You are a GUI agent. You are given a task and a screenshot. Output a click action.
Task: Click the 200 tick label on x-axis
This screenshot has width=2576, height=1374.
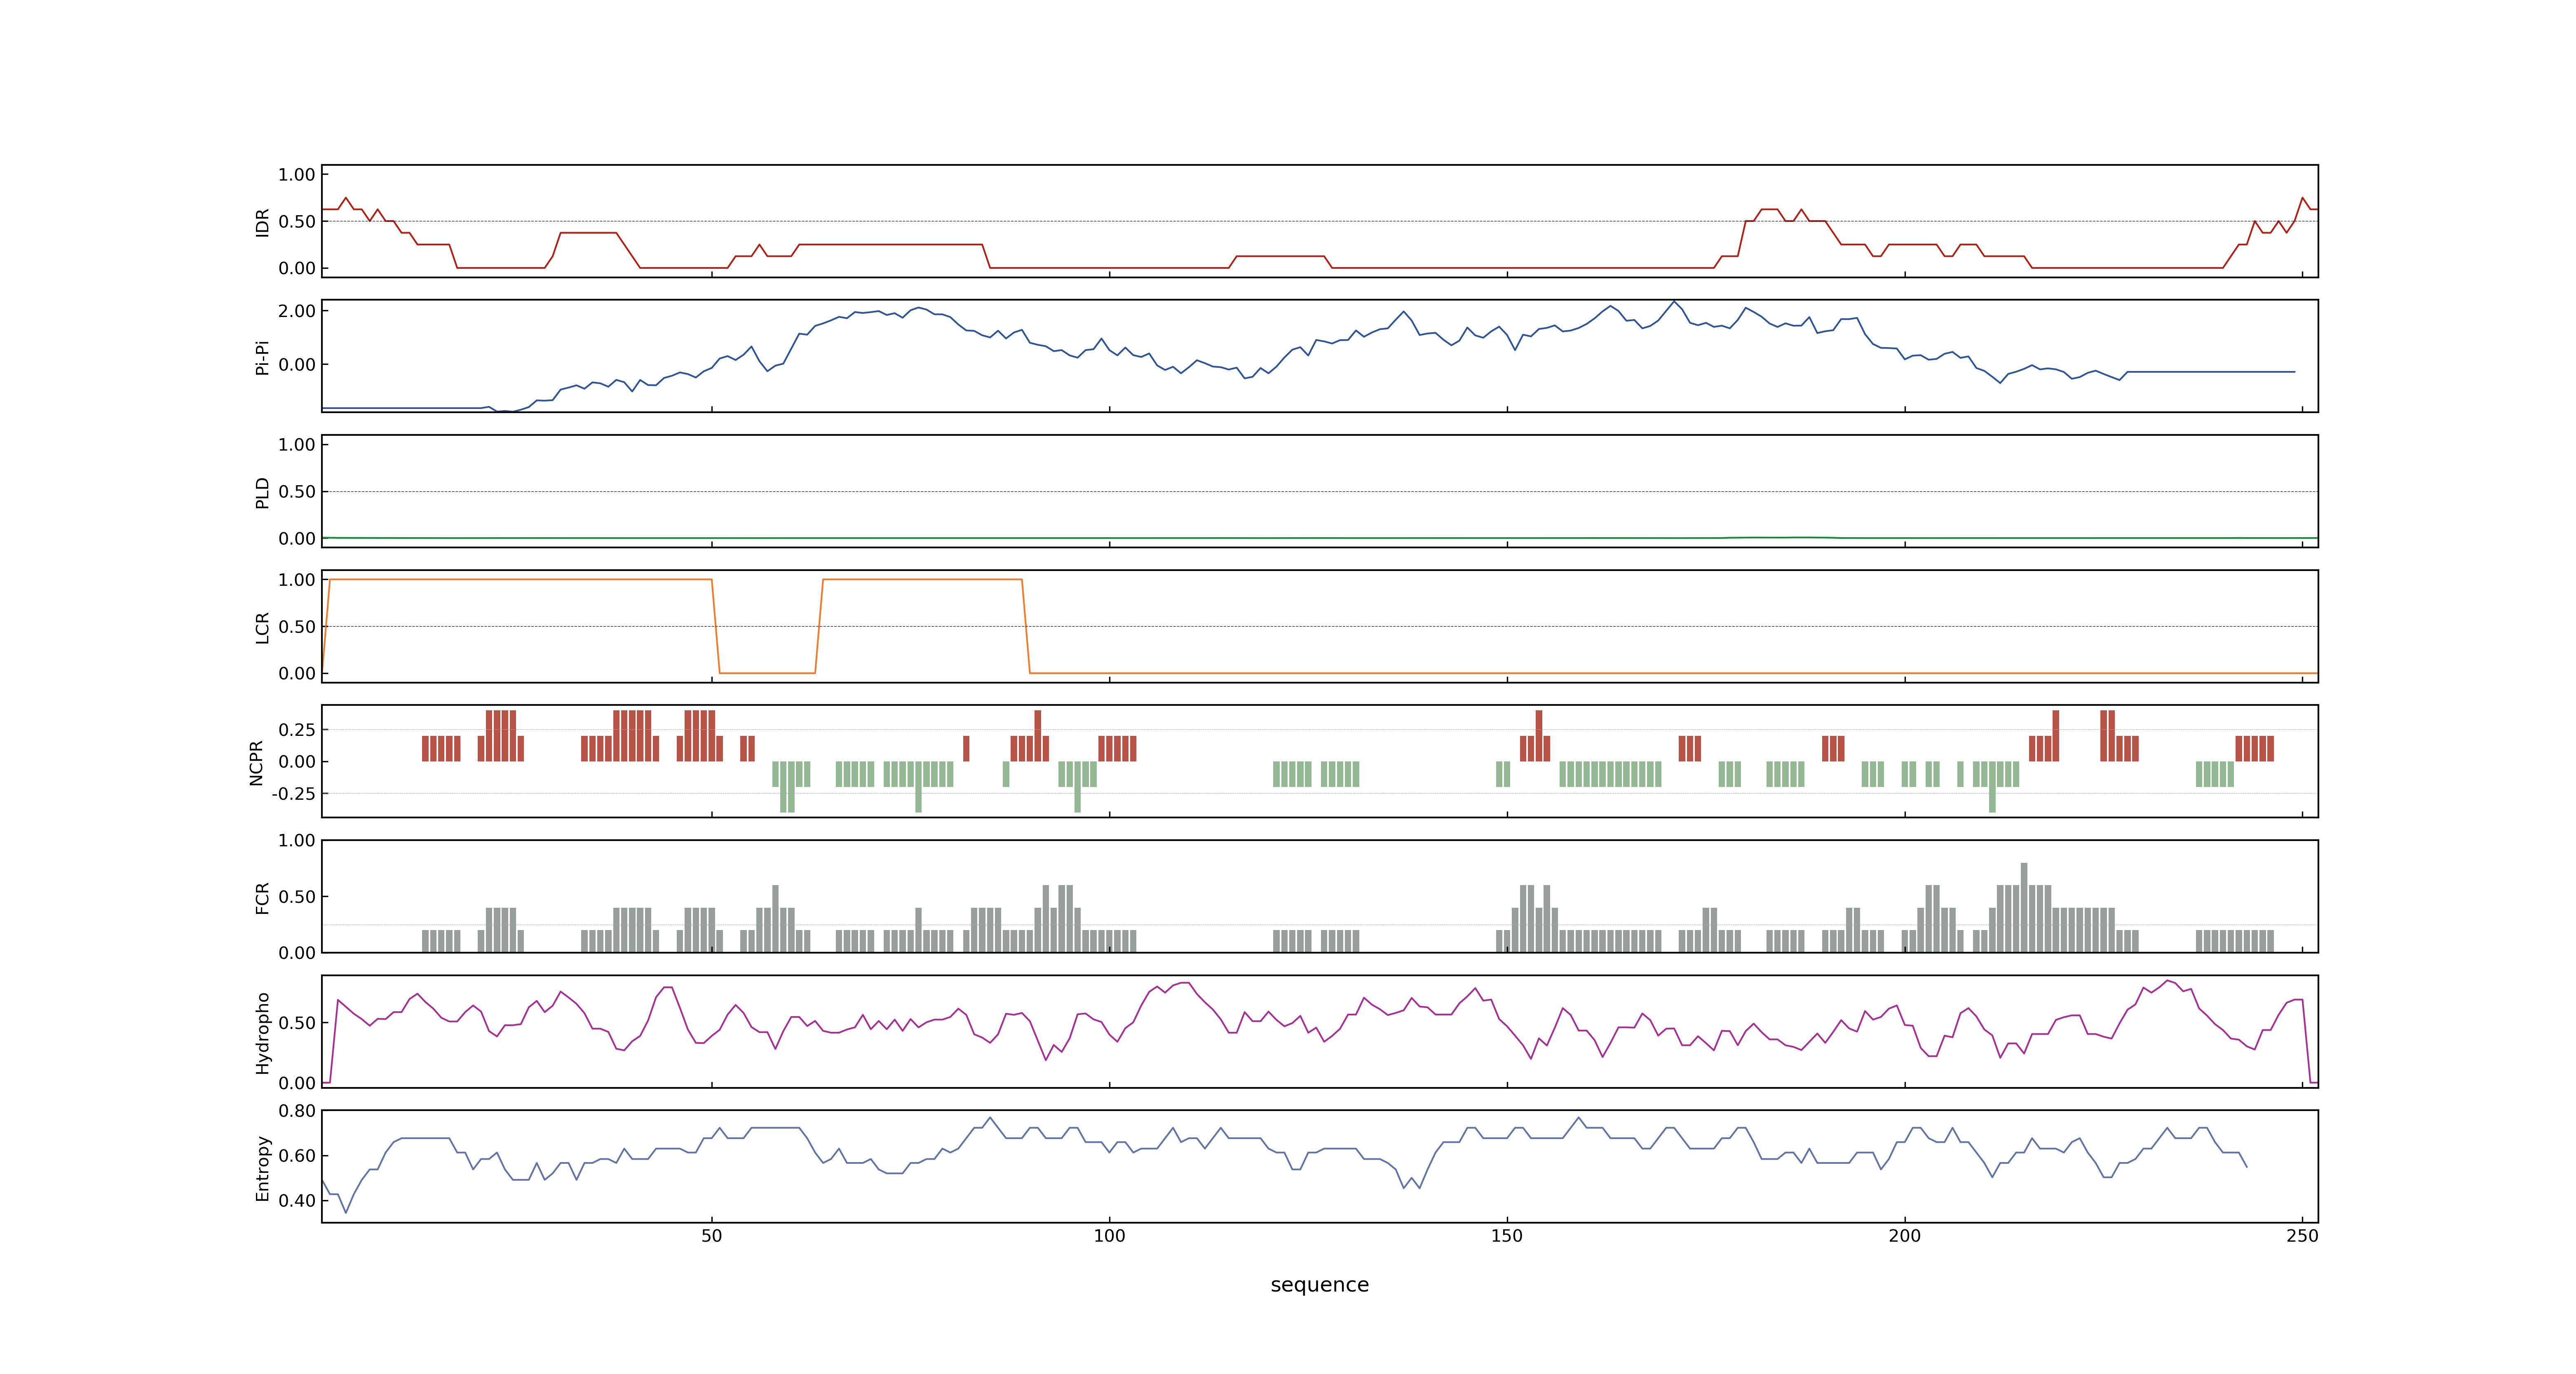1904,1235
